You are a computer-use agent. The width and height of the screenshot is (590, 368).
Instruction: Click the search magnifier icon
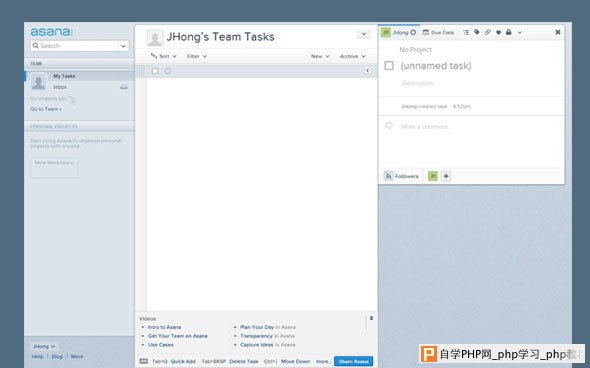click(x=36, y=46)
